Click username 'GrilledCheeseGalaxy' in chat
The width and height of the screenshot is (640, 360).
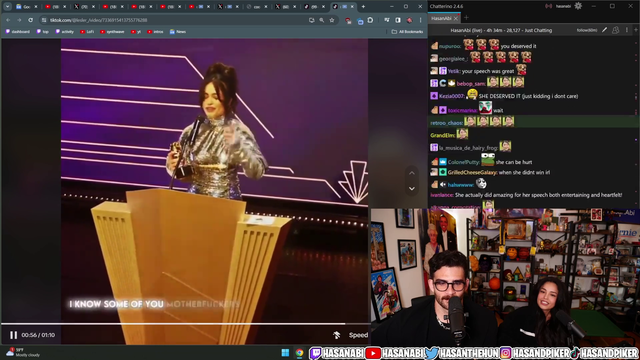(x=472, y=173)
